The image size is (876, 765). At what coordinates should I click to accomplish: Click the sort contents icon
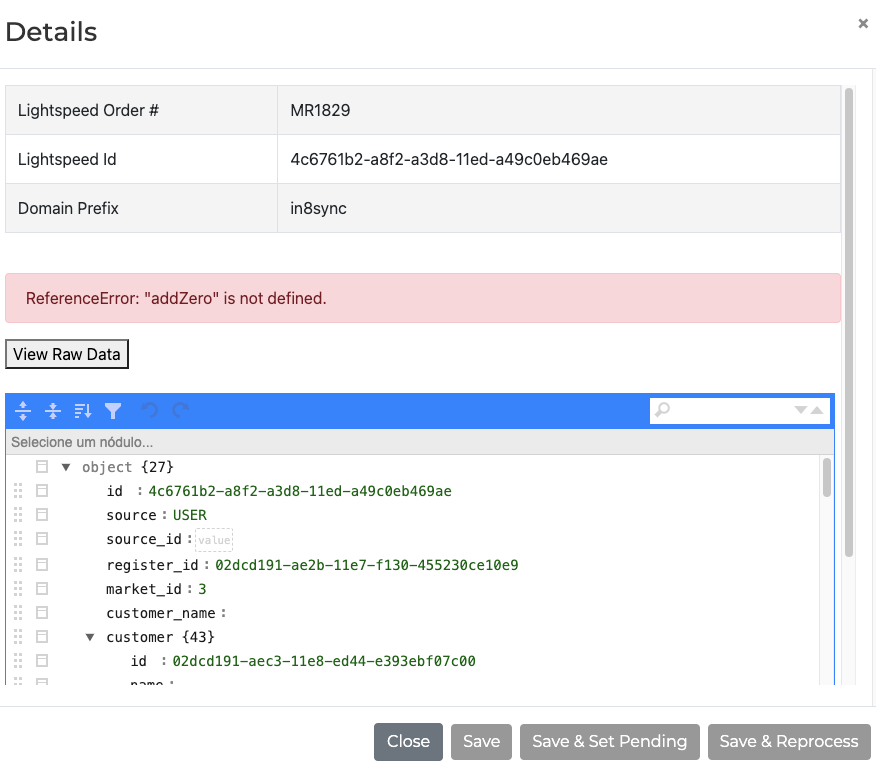pos(83,411)
